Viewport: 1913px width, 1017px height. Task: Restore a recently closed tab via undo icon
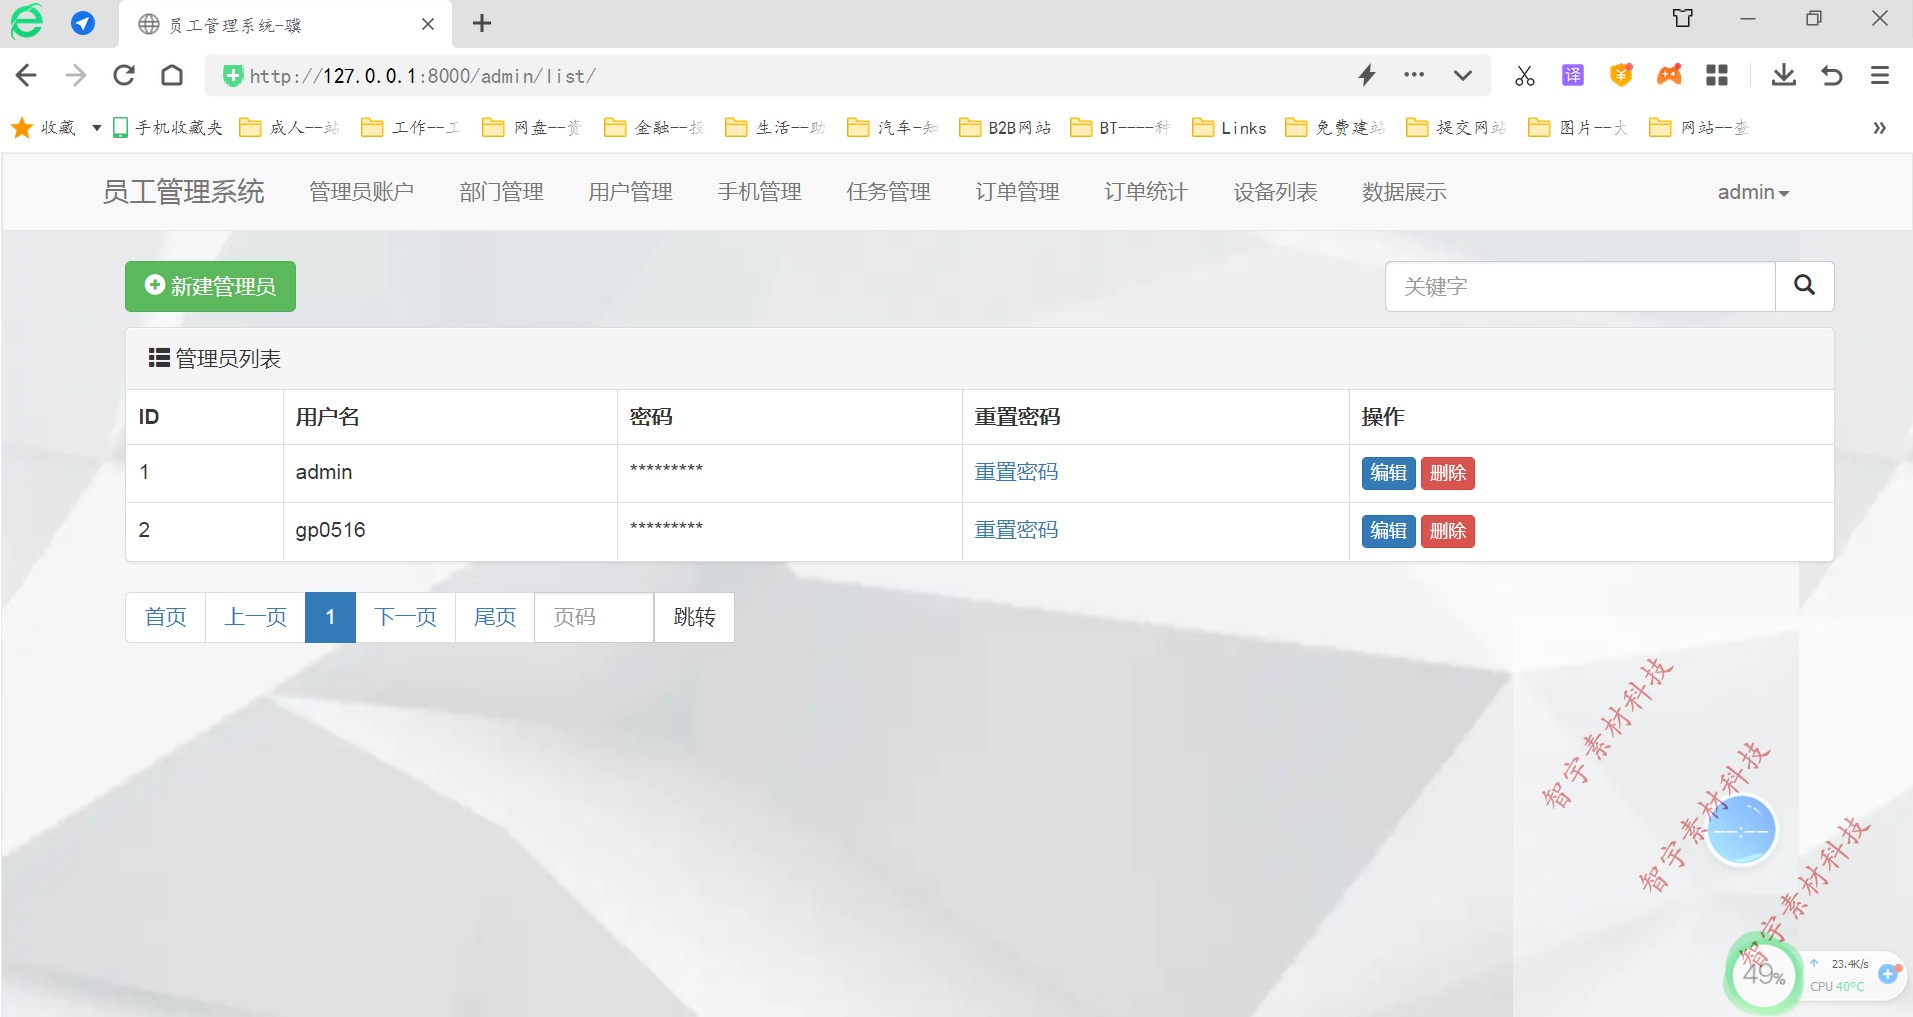[1831, 75]
